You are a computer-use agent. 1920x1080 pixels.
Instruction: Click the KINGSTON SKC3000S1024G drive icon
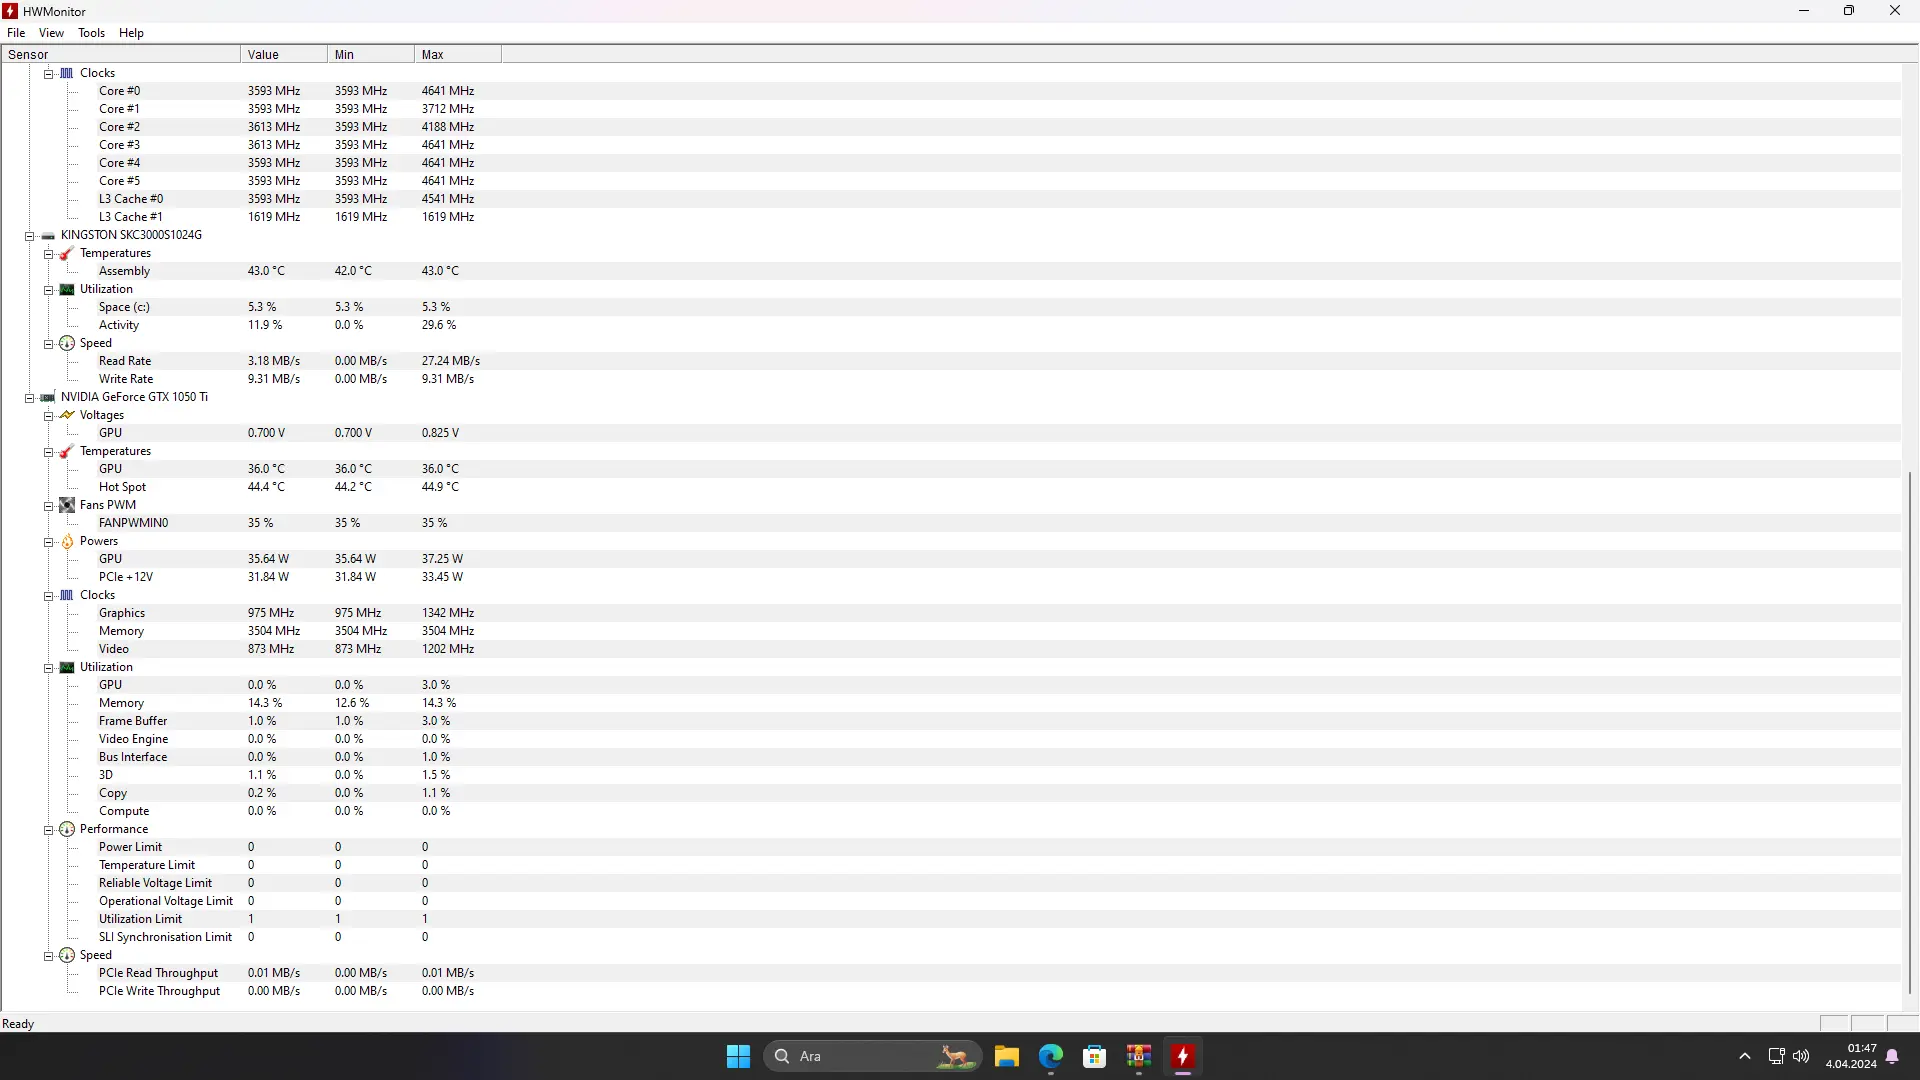coord(48,235)
